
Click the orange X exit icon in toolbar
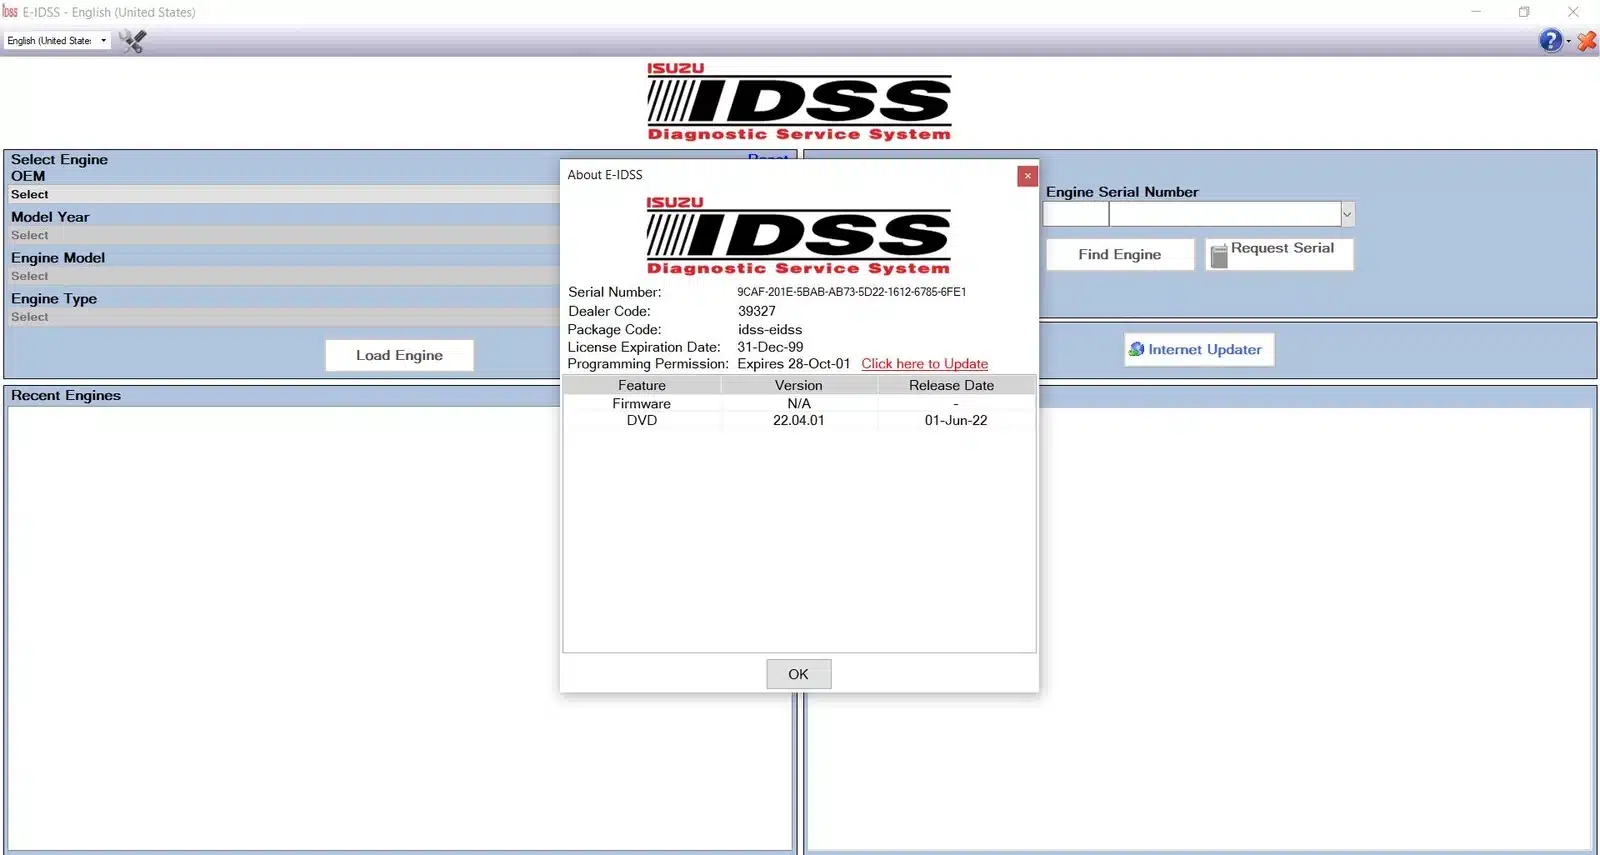pyautogui.click(x=1587, y=41)
